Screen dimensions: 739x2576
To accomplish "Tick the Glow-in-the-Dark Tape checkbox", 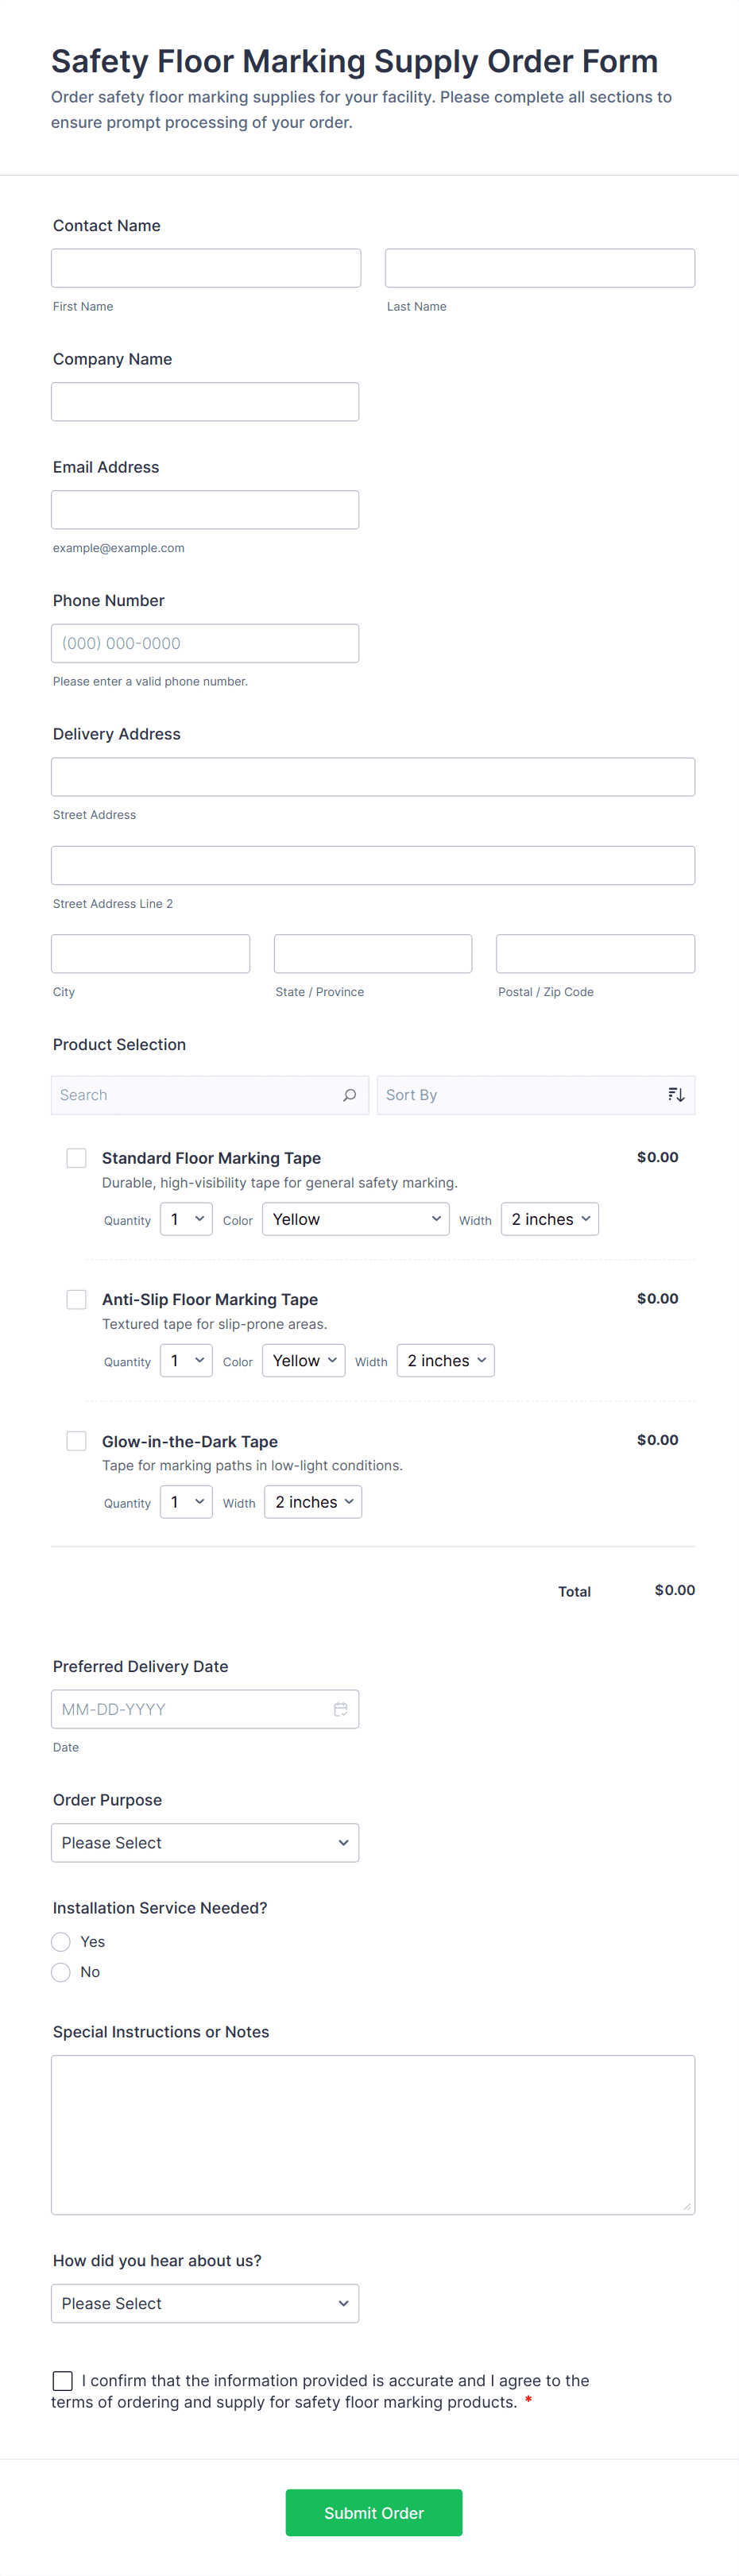I will coord(76,1441).
